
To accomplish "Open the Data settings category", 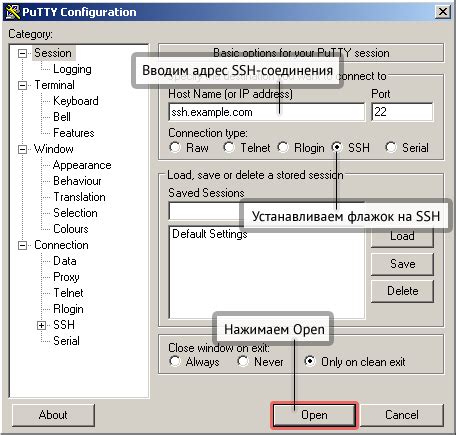I will click(65, 261).
